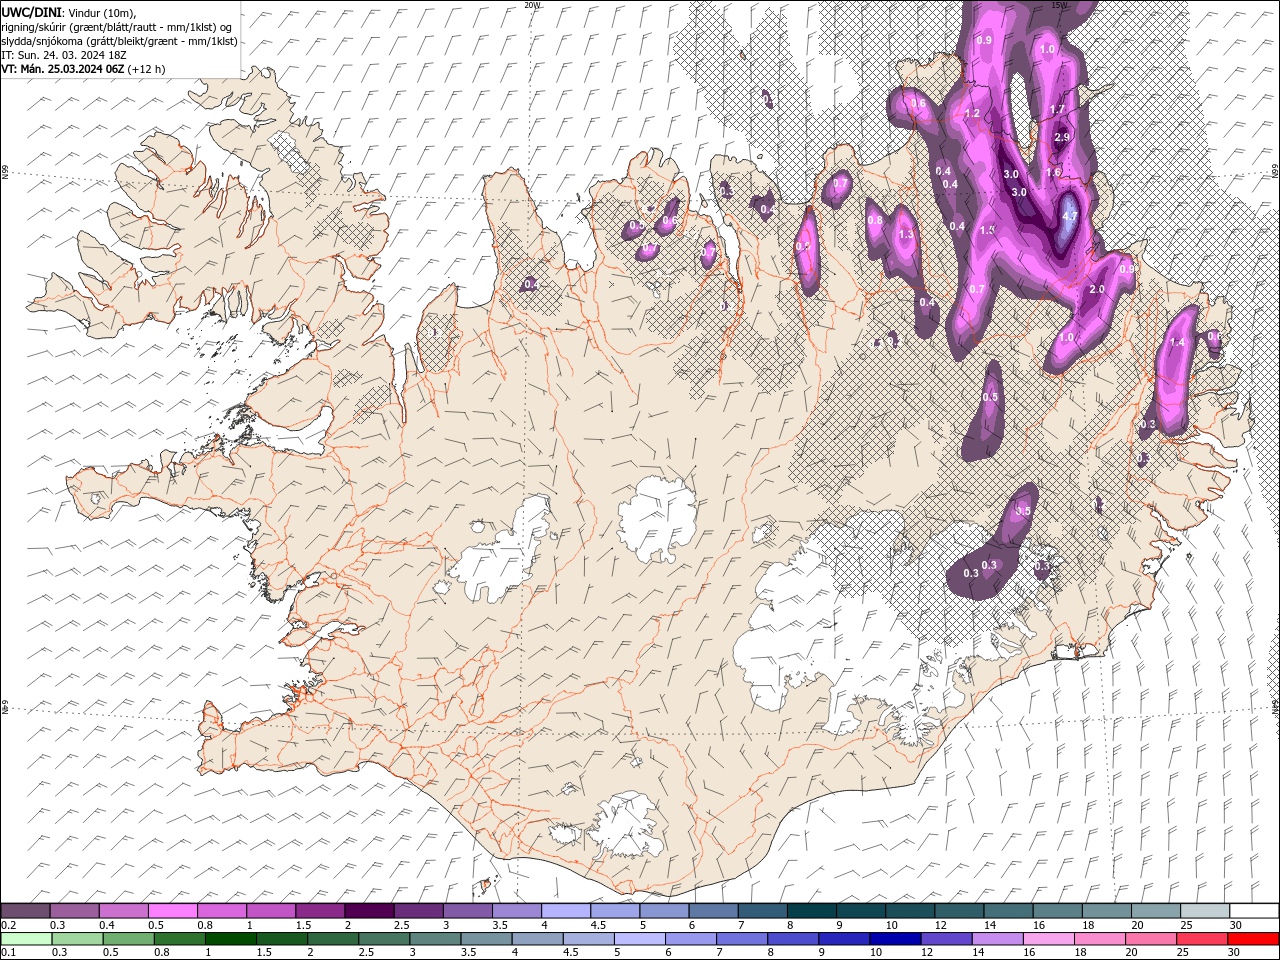
Task: Click the white upper swatch after 30
Action: click(x=1254, y=911)
